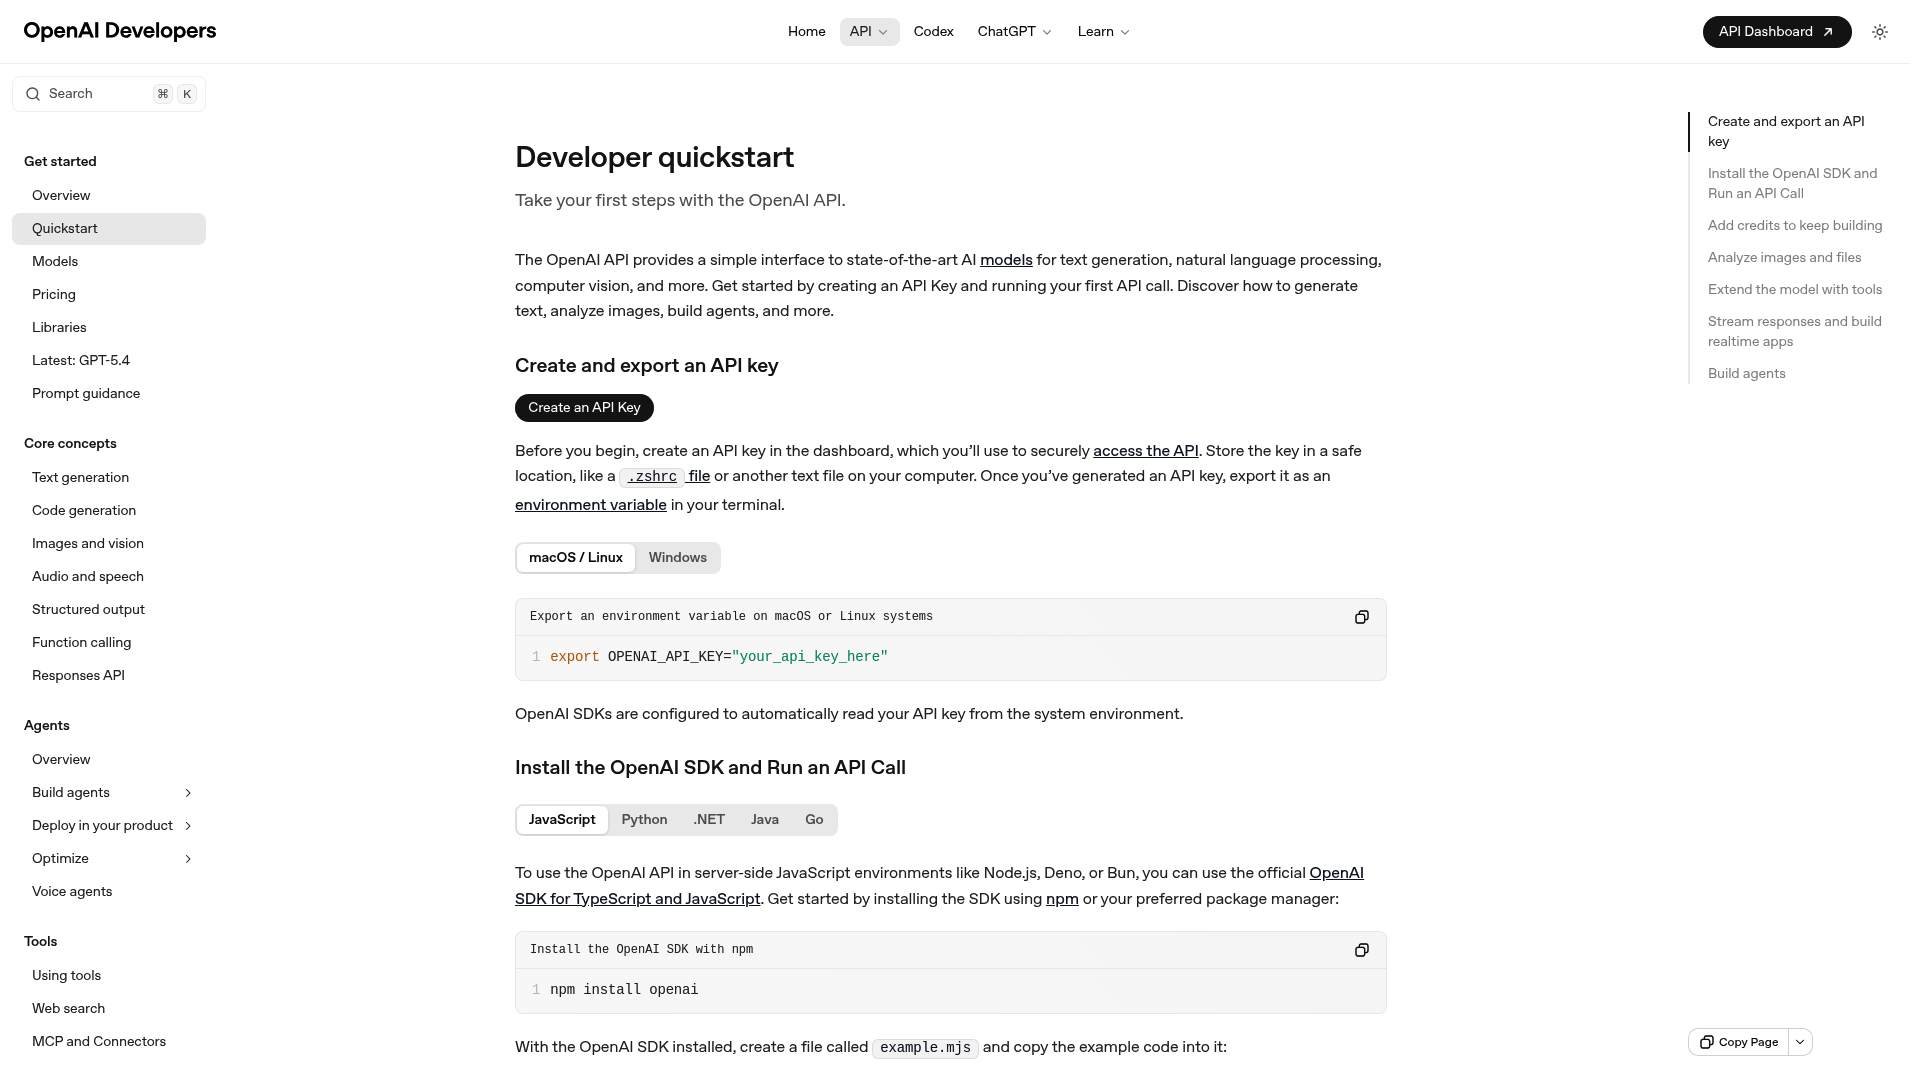Open Codex from the top navigation

click(933, 31)
